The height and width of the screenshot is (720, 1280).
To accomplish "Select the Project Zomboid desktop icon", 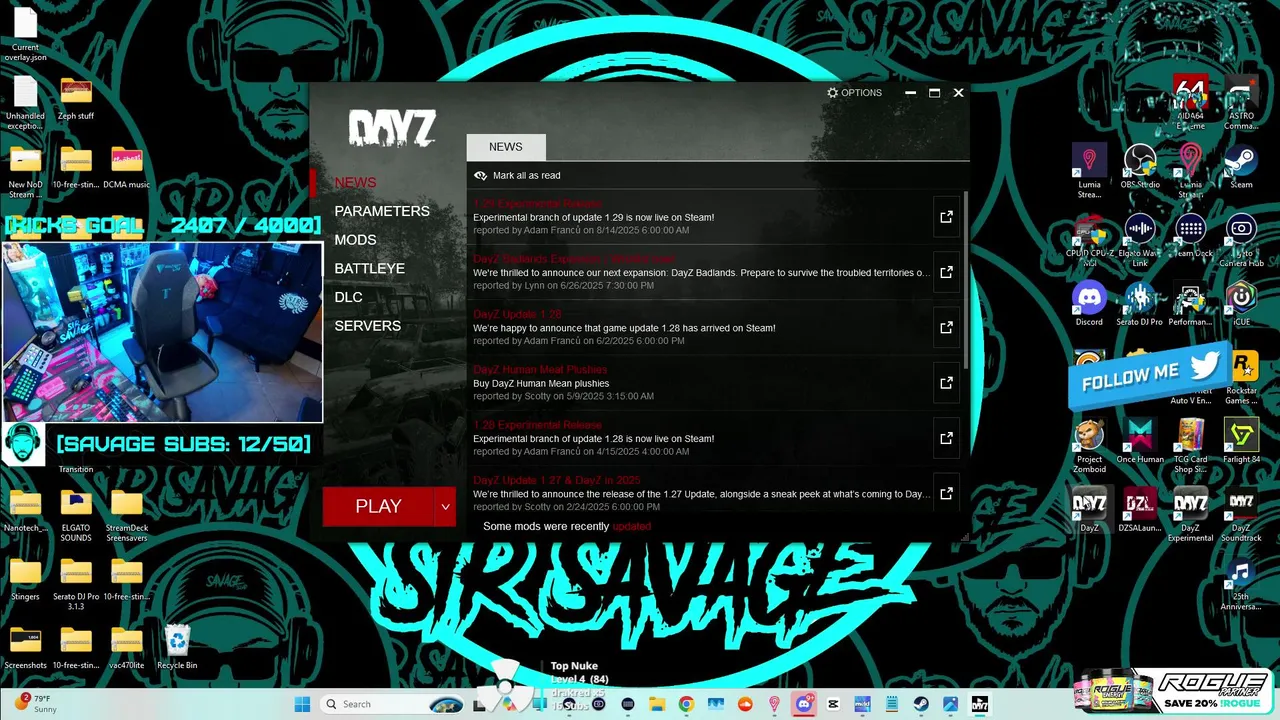I will point(1089,445).
